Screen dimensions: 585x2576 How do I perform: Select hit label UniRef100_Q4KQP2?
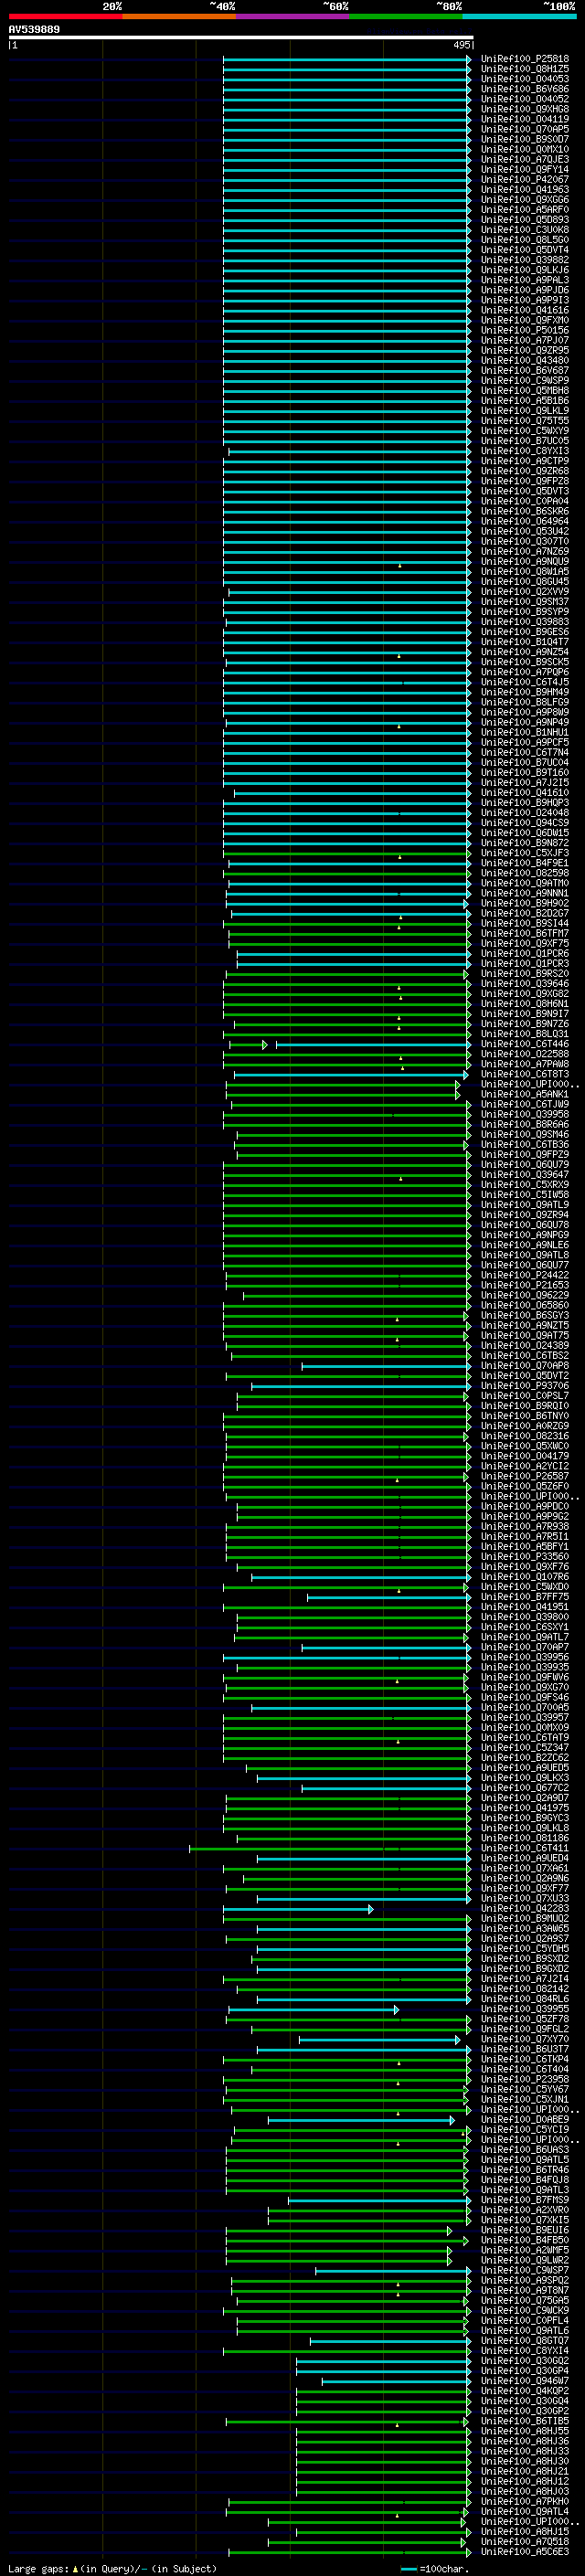click(x=525, y=2390)
